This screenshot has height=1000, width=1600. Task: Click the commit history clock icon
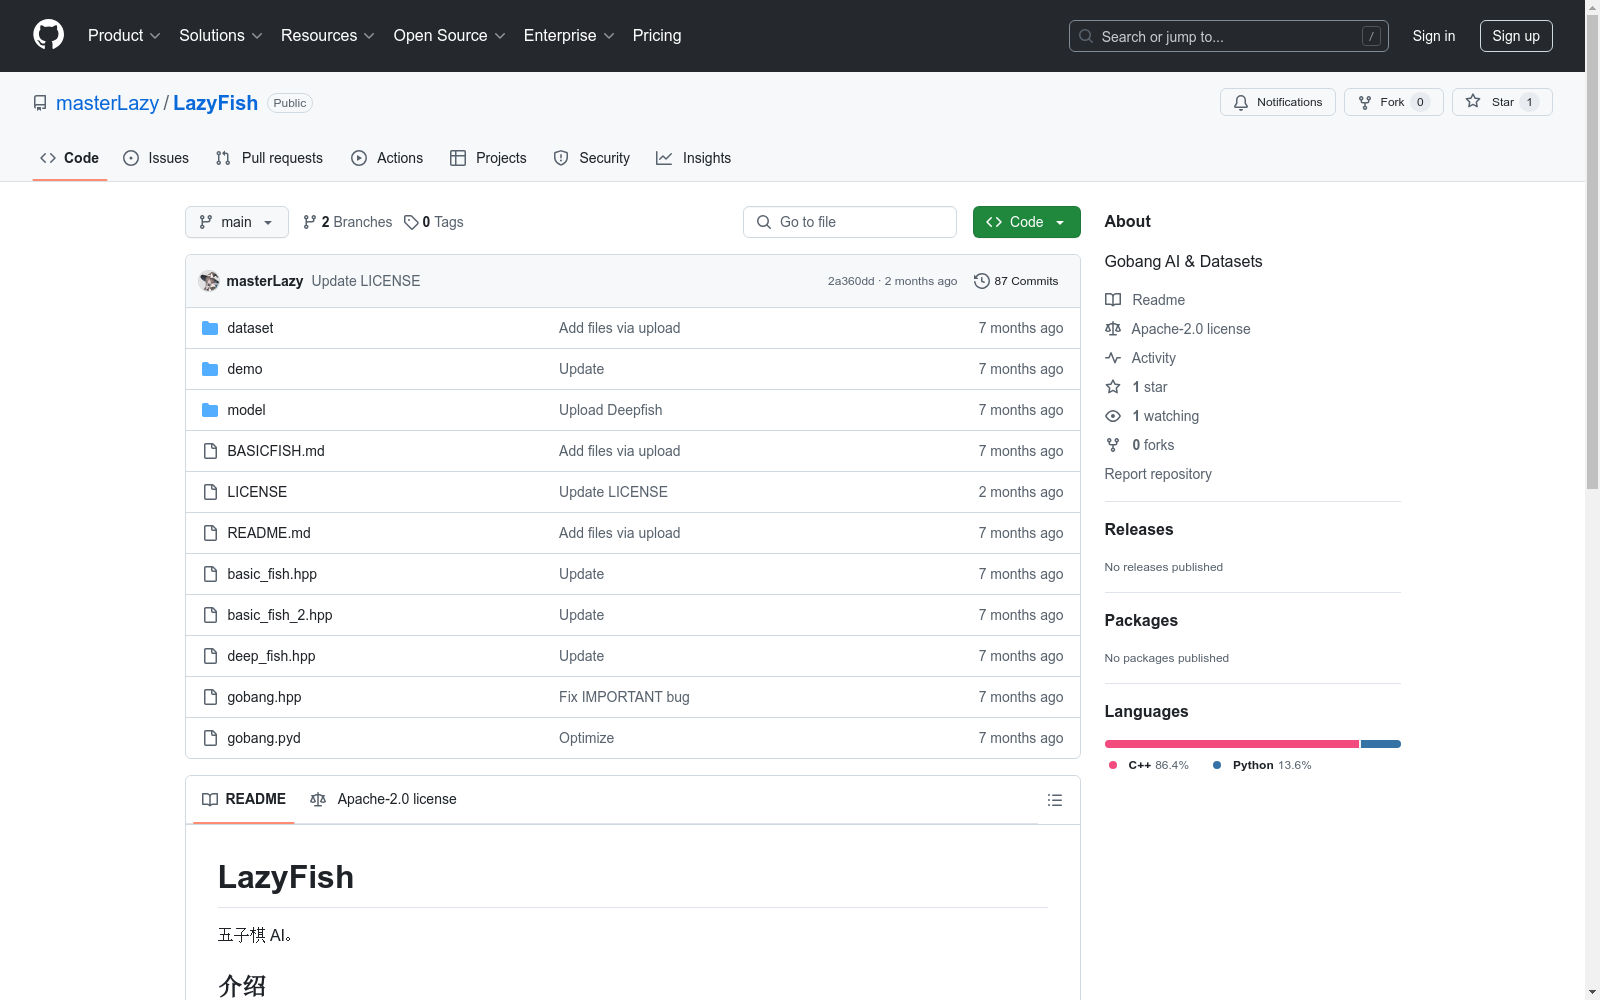[981, 281]
